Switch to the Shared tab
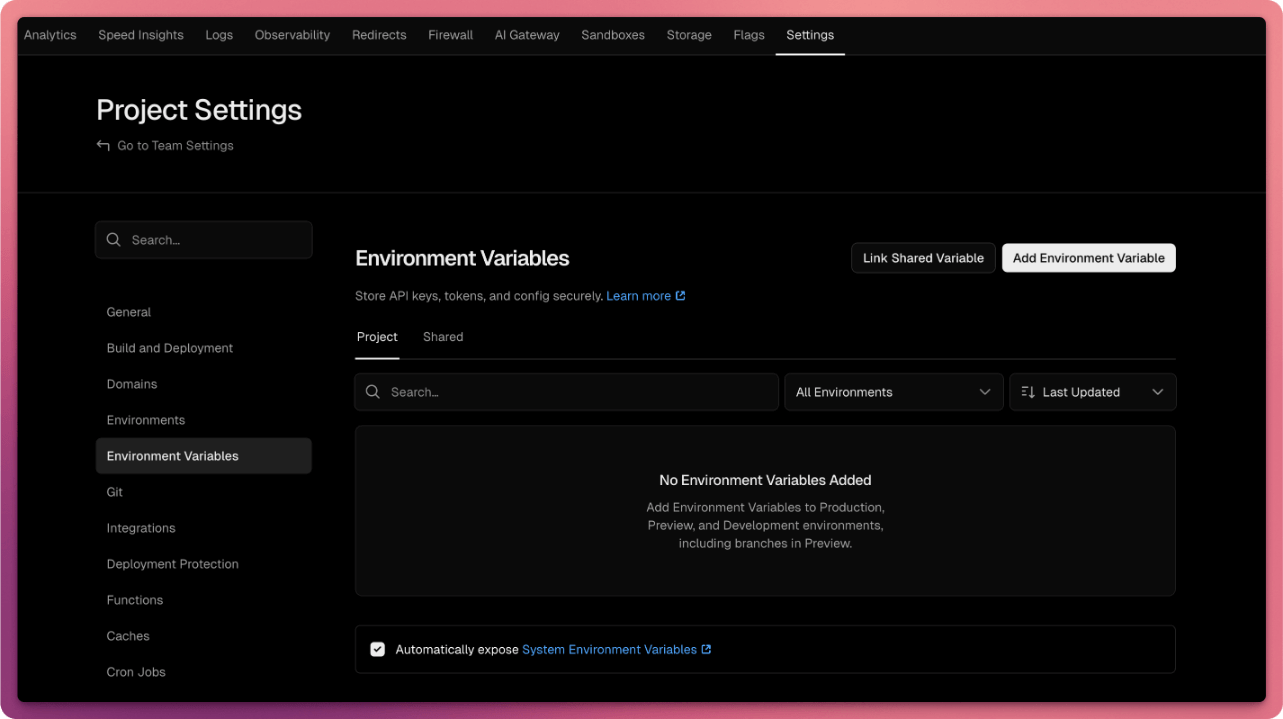This screenshot has width=1283, height=719. (442, 337)
